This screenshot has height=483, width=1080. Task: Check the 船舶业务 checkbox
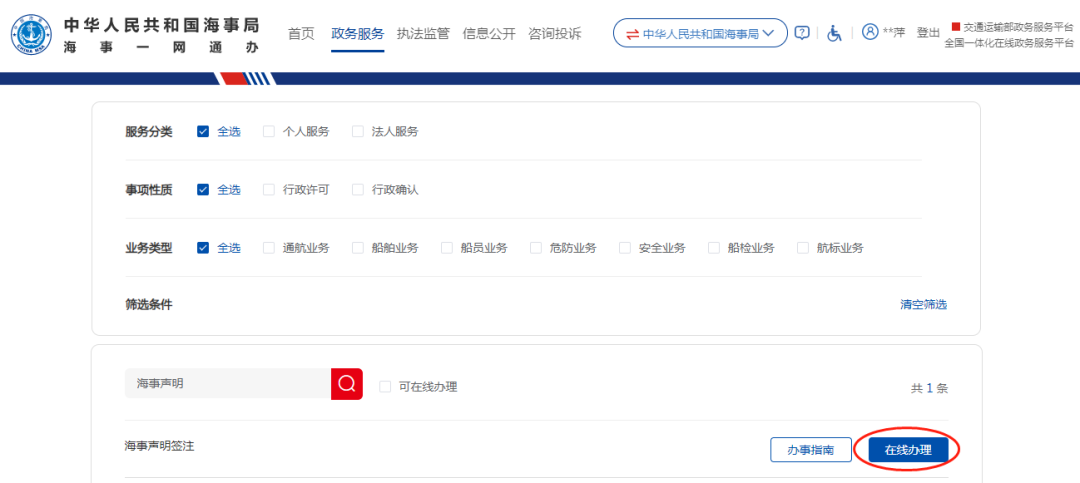point(358,248)
